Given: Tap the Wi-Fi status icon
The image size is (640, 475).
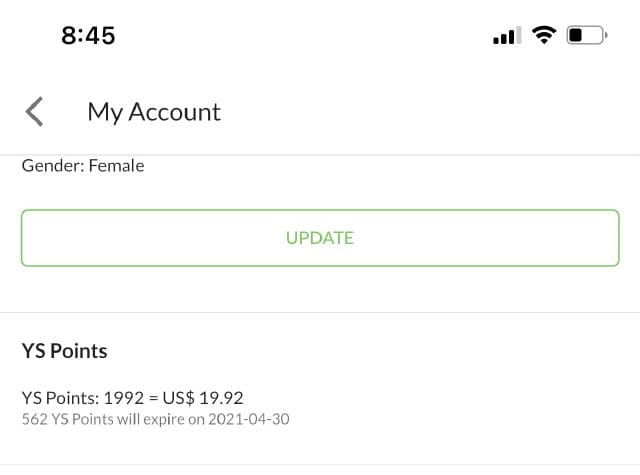Looking at the screenshot, I should point(544,35).
